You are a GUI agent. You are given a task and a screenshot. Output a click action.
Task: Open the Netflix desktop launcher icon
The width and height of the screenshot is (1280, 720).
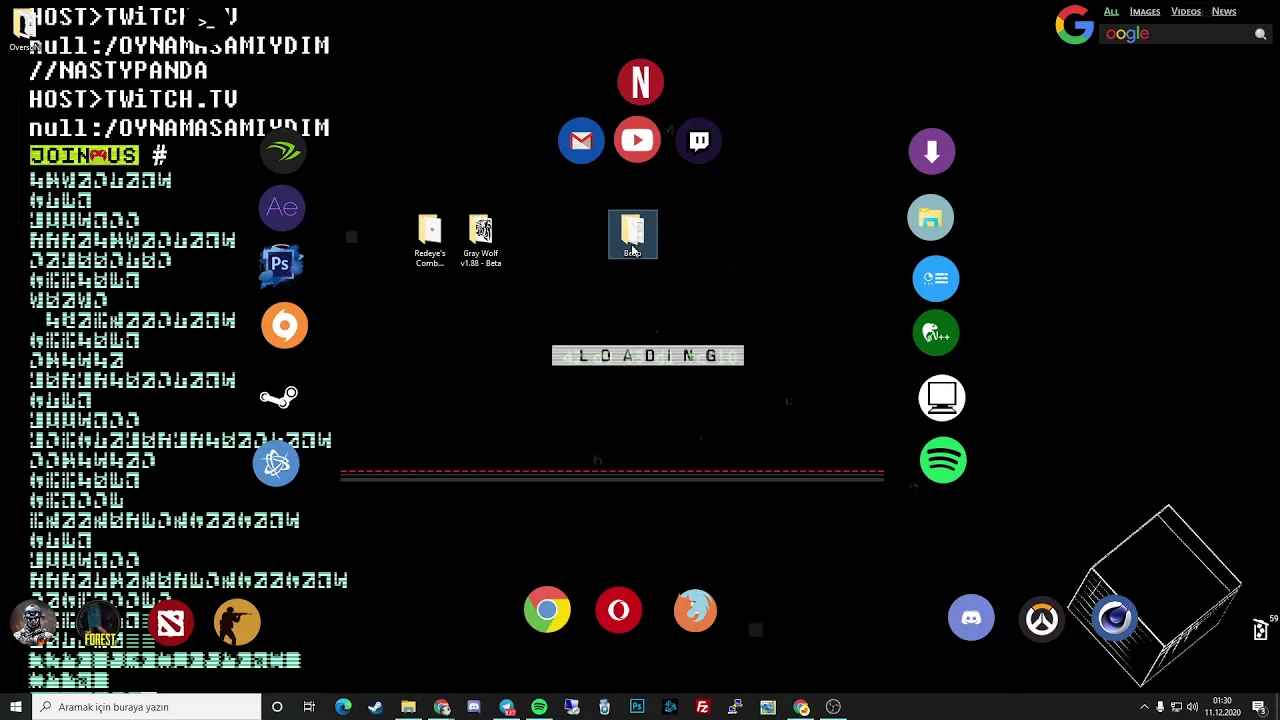[x=640, y=82]
